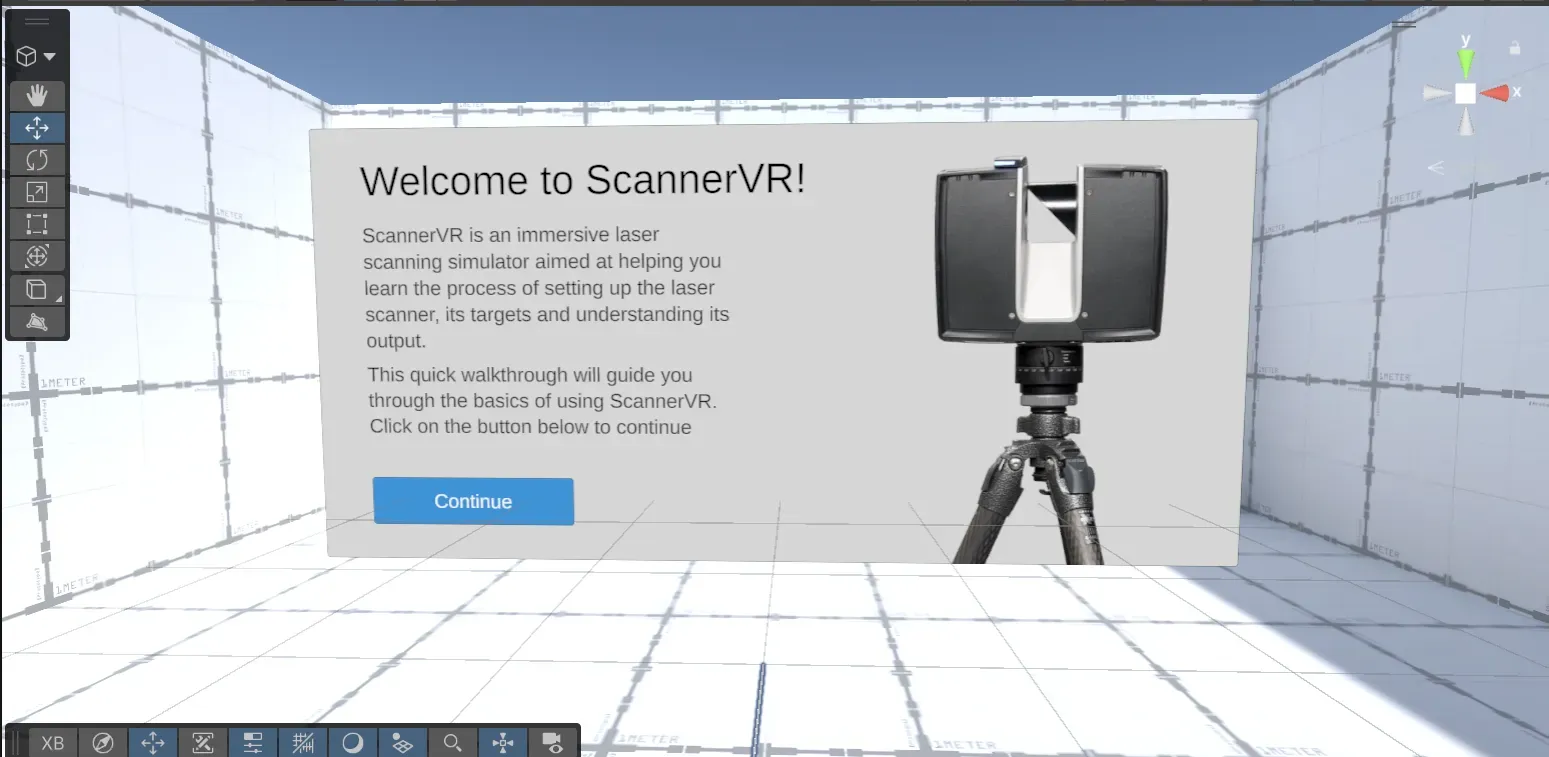The image size is (1549, 757).
Task: Select the Hand (View) tool
Action: (37, 96)
